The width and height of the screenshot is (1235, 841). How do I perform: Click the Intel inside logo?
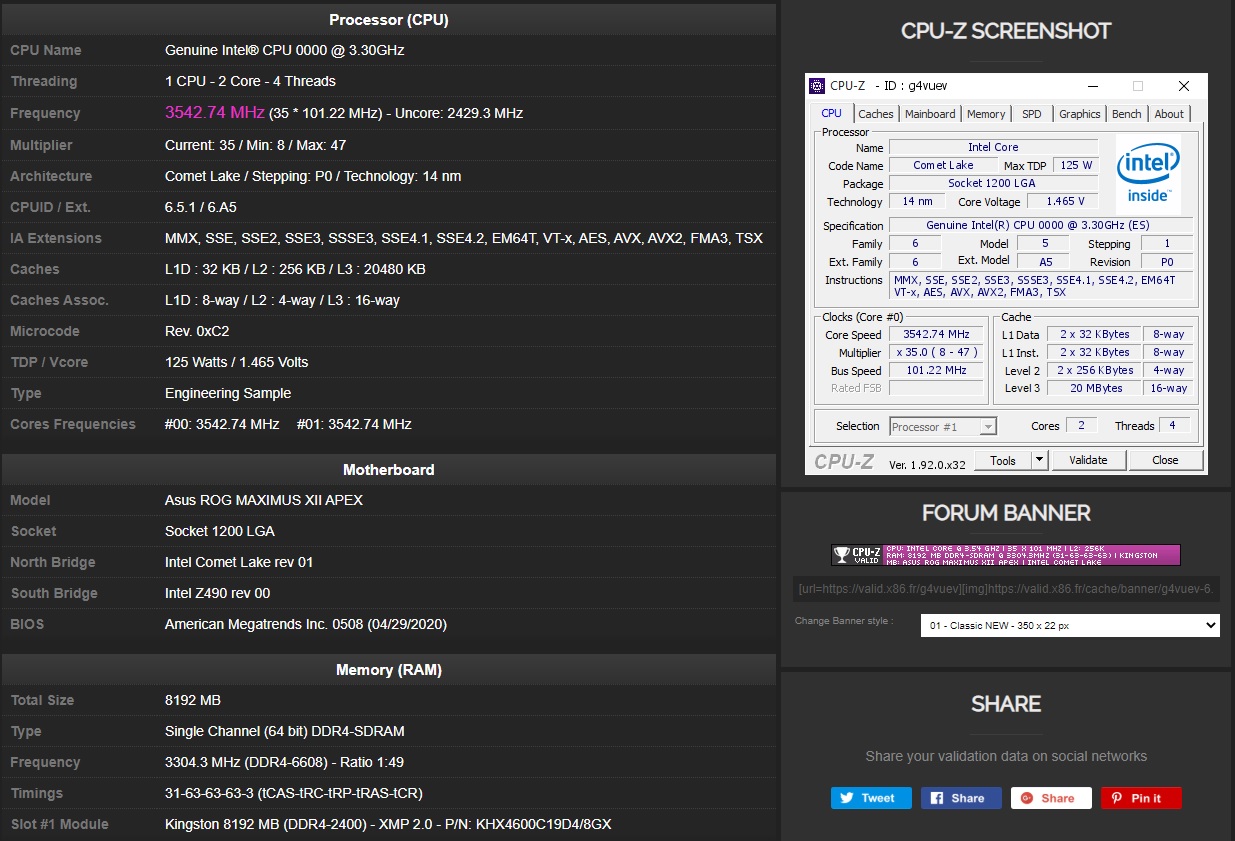coord(1148,172)
